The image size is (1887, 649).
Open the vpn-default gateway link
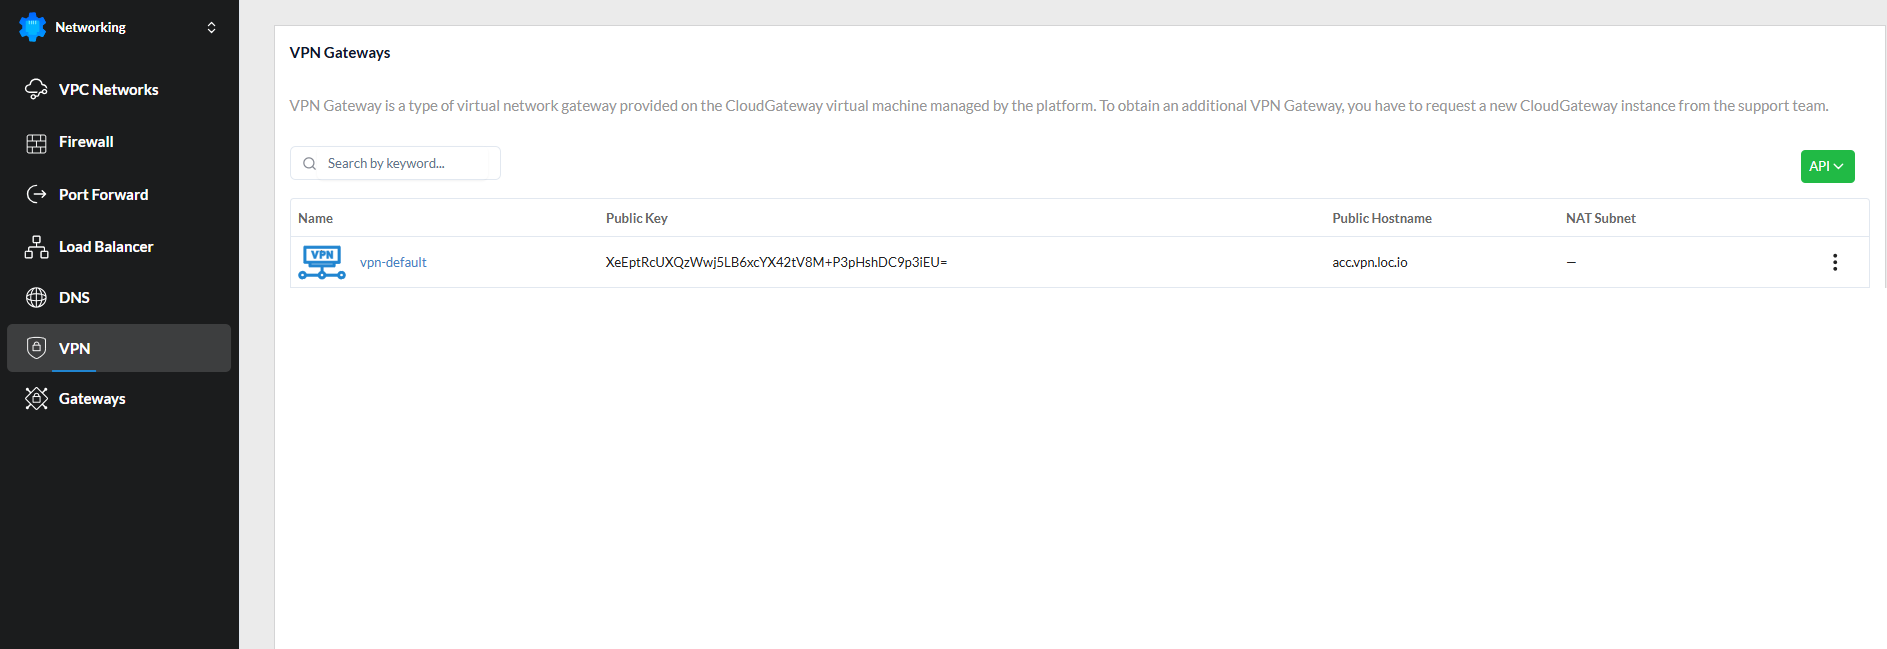coord(393,262)
